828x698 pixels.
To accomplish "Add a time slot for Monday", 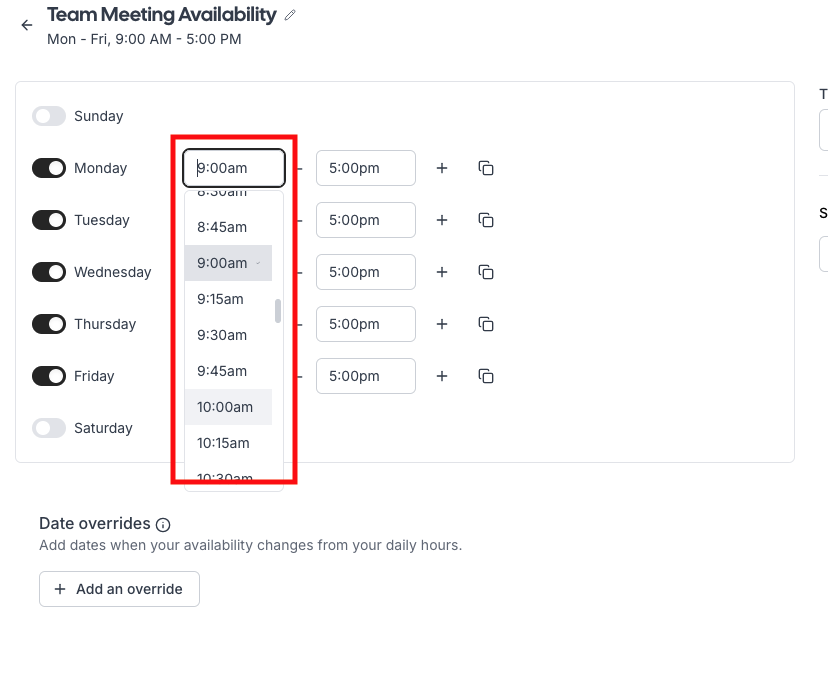I will pyautogui.click(x=442, y=168).
